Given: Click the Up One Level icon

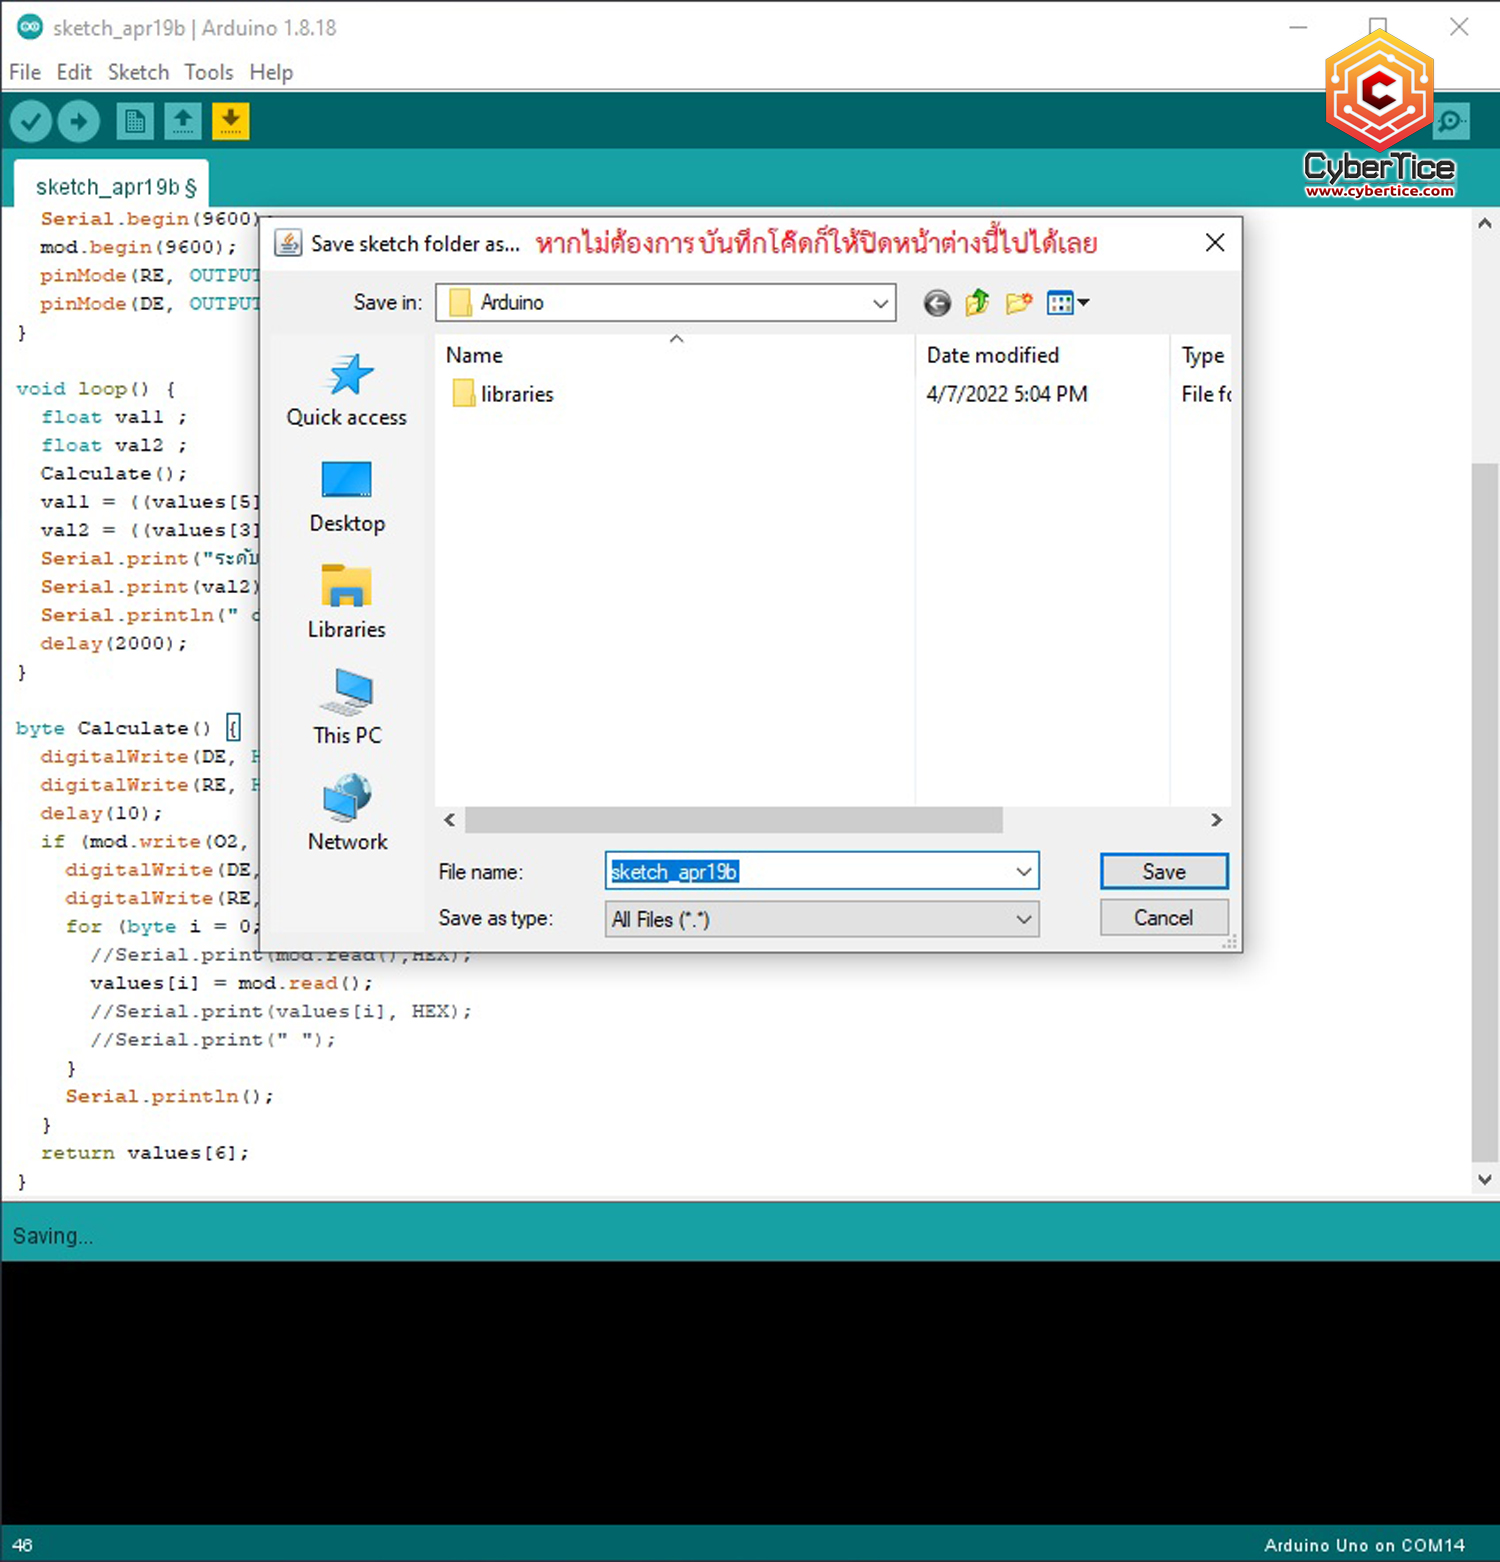Looking at the screenshot, I should point(977,302).
